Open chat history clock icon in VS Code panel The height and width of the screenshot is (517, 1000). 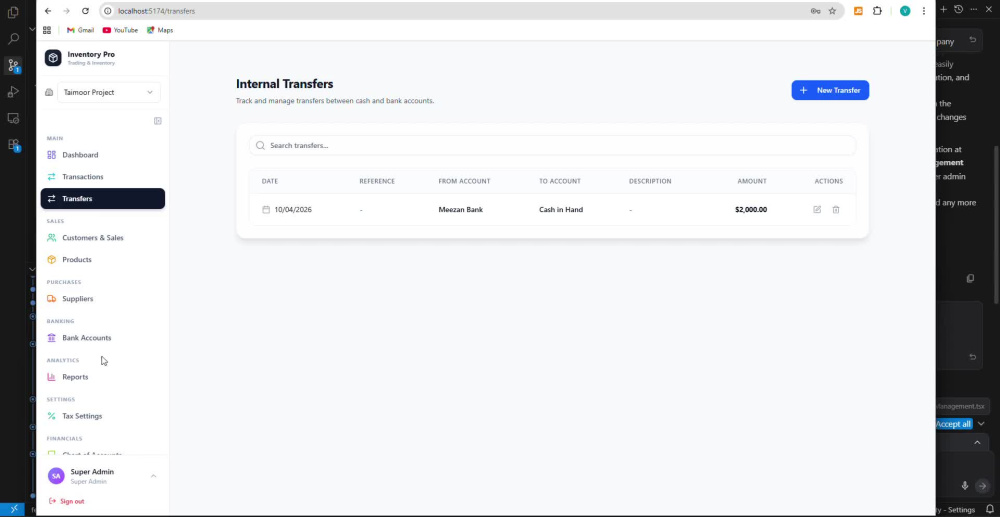point(959,9)
